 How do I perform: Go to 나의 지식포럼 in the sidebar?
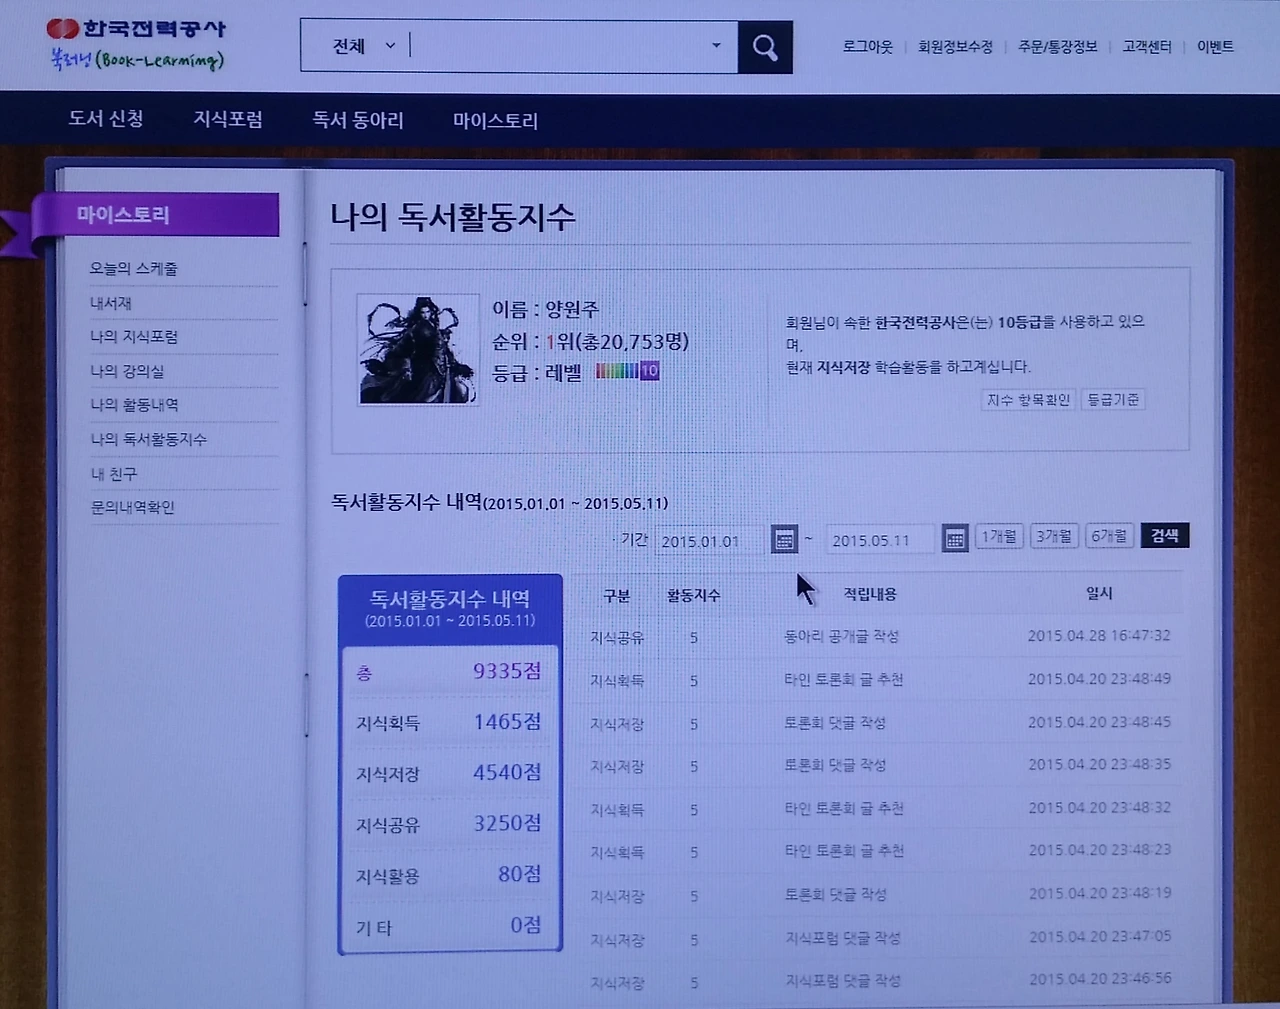pos(134,337)
